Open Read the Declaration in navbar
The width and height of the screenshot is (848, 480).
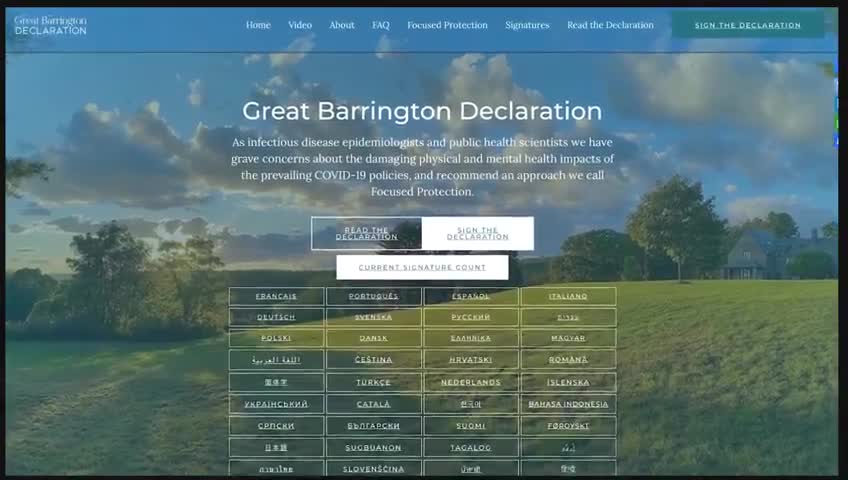610,25
